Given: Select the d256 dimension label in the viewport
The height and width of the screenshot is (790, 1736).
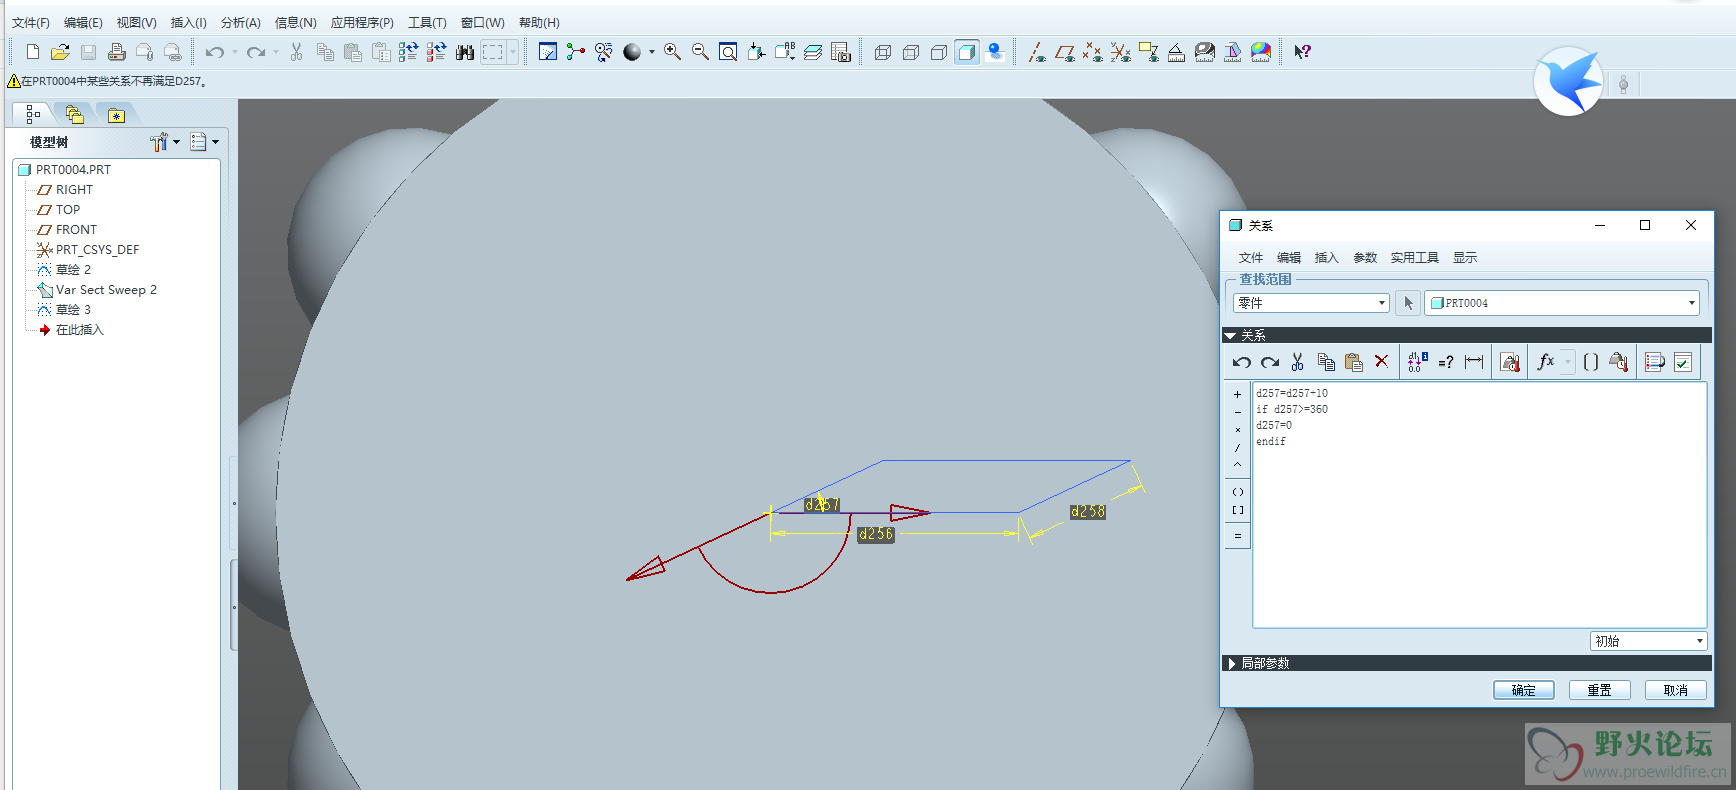Looking at the screenshot, I should [875, 535].
